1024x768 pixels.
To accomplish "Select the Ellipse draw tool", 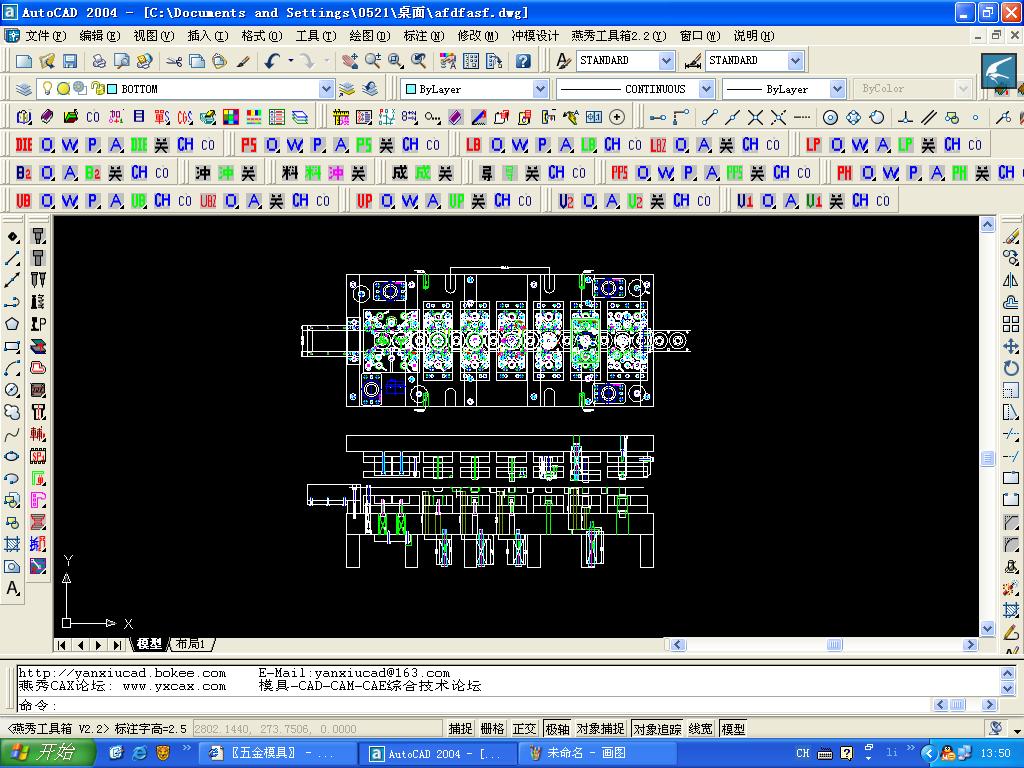I will click(12, 456).
